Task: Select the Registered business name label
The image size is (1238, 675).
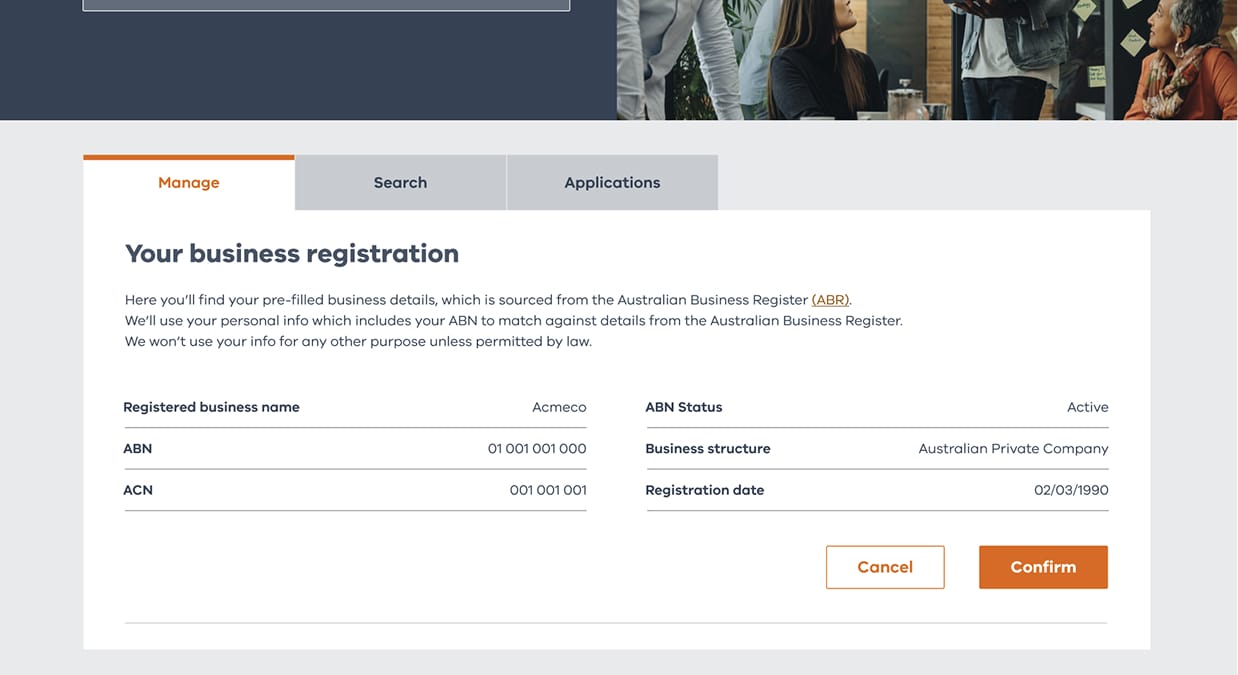Action: tap(211, 407)
